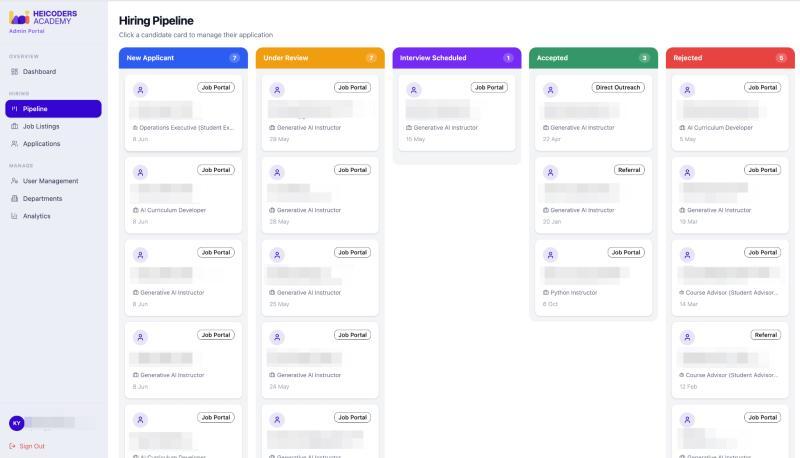Screen dimensions: 800x458
Task: Click the '22 Apr' date in Accepted
Action: click(552, 139)
